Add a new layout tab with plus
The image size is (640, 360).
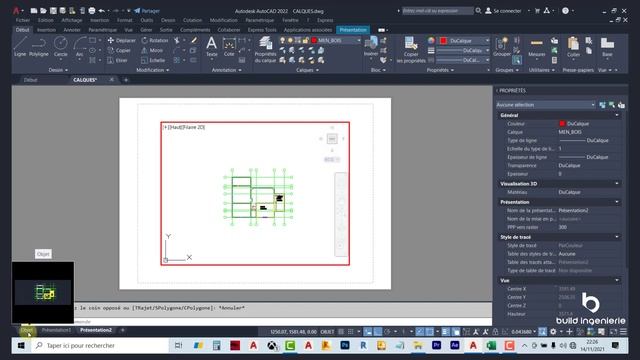point(122,330)
